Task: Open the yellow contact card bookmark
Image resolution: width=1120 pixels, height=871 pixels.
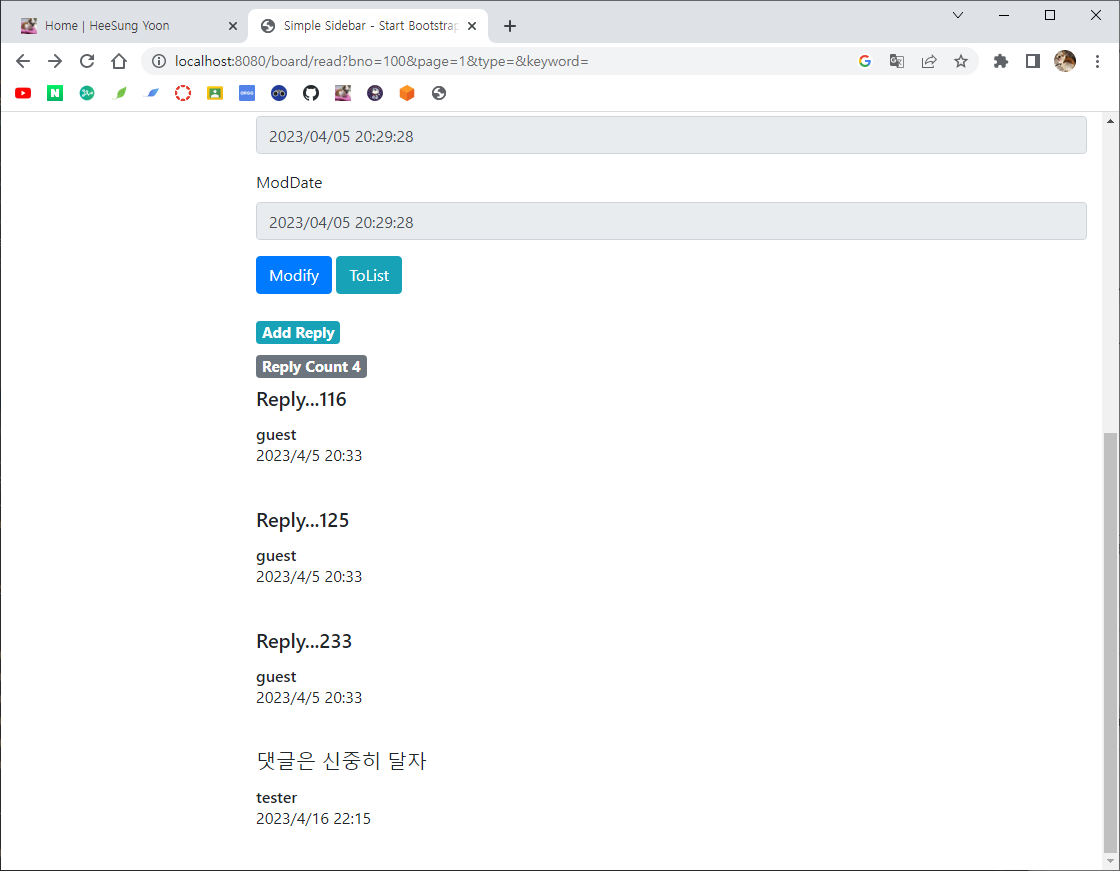Action: [x=215, y=93]
